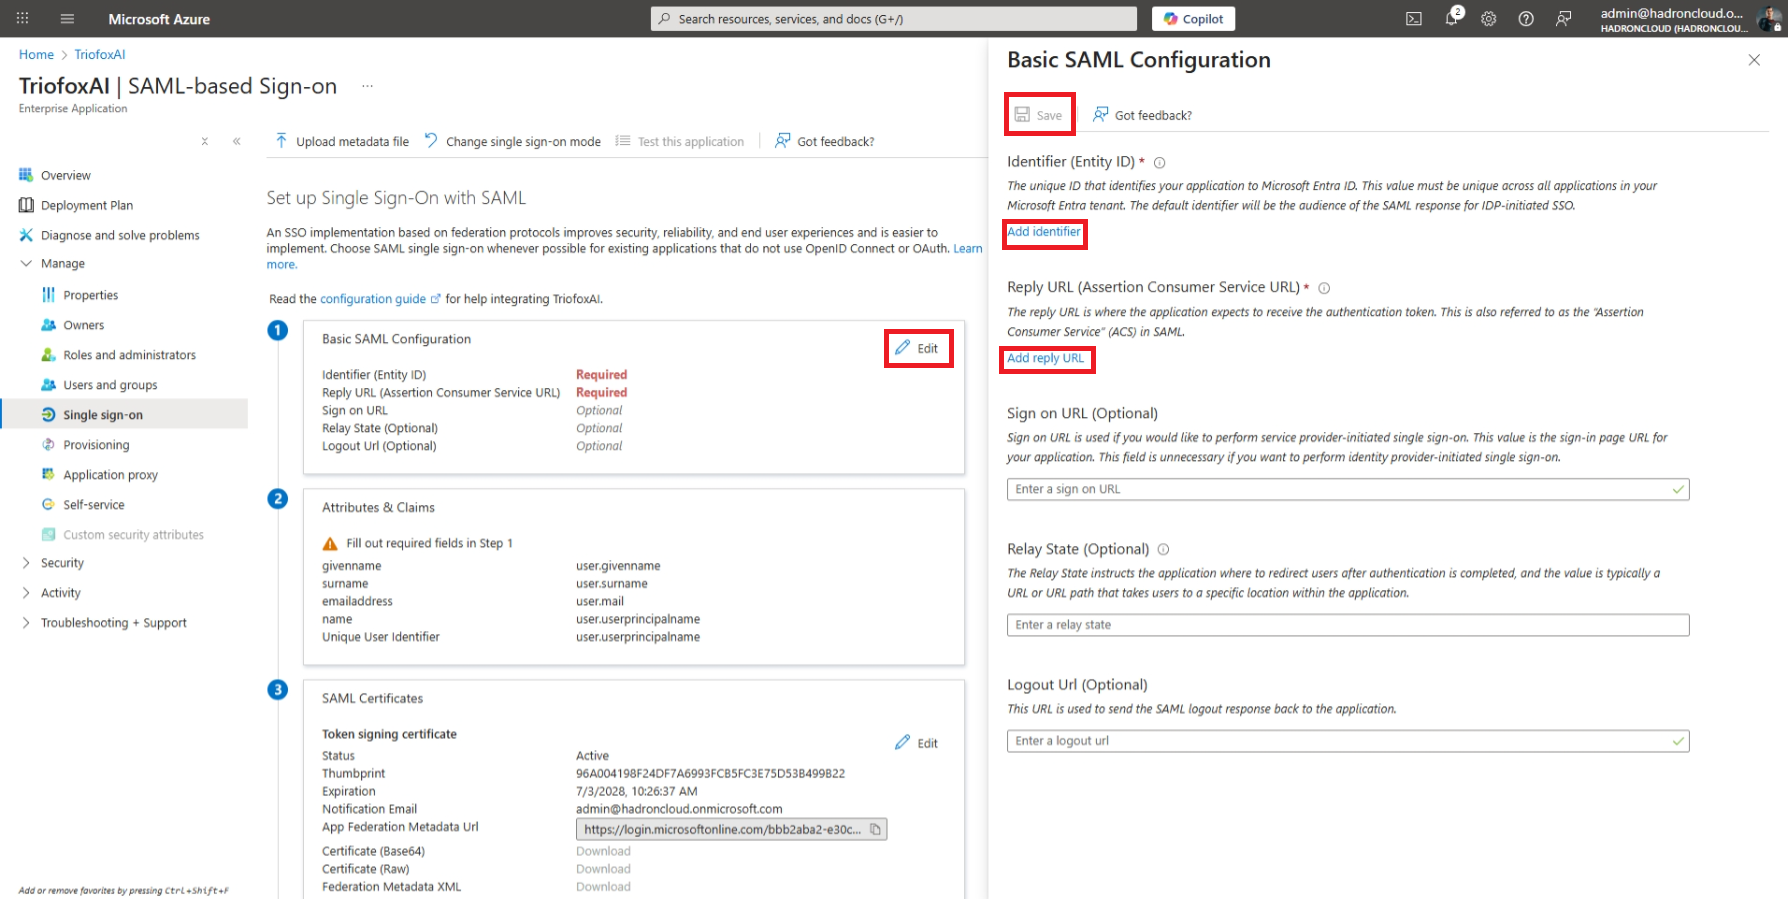The image size is (1788, 899).
Task: Click the logout url input field
Action: point(1348,741)
